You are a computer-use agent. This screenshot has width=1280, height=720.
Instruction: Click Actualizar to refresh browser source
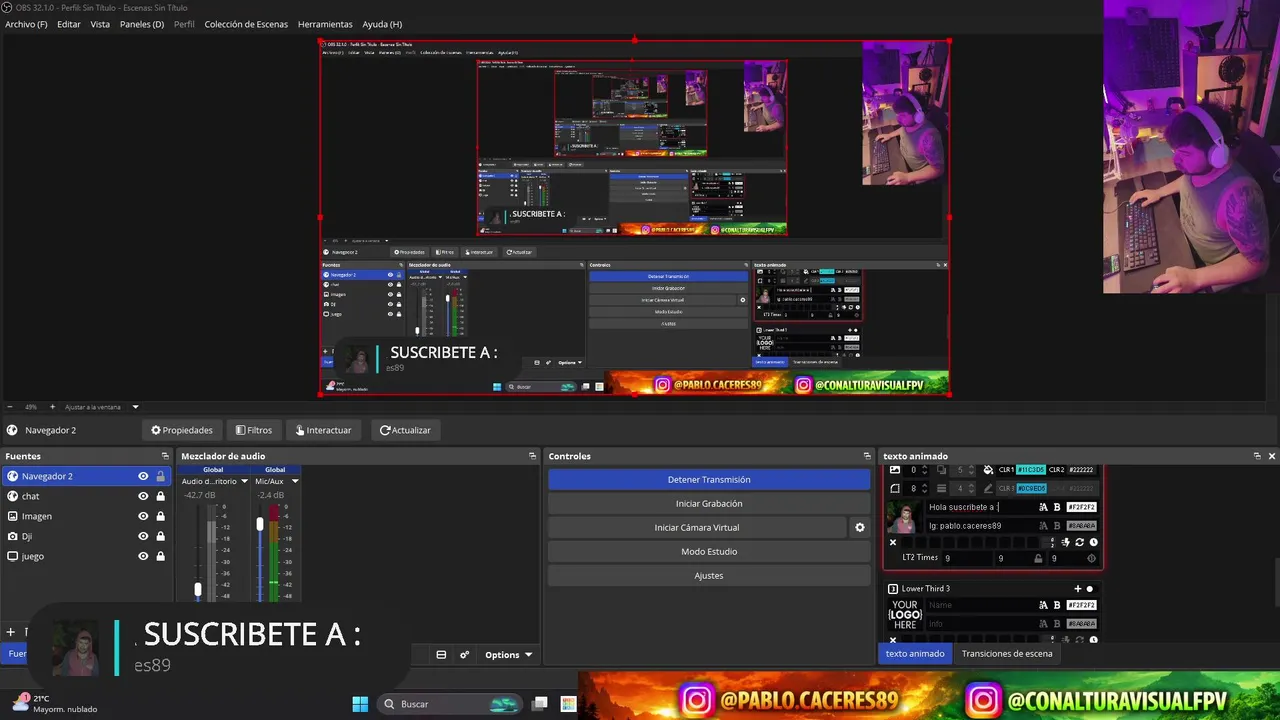[x=405, y=430]
